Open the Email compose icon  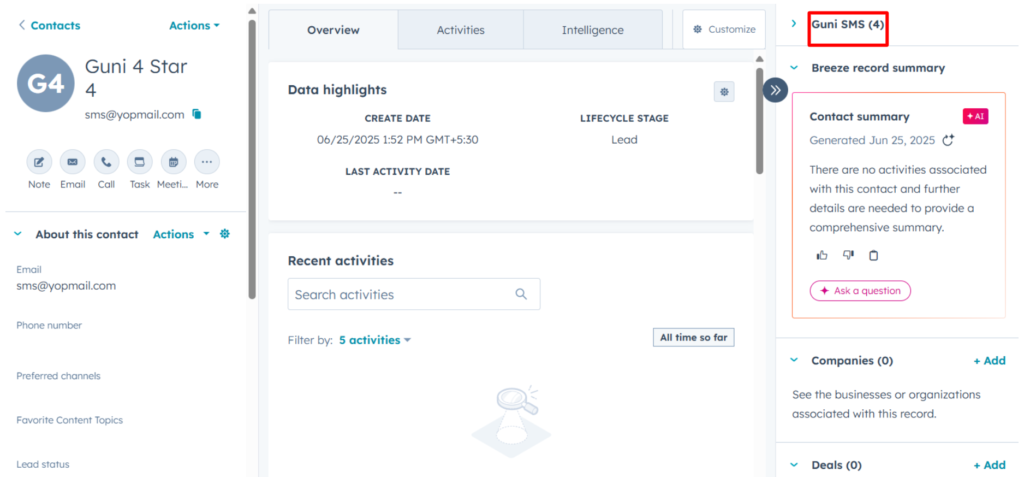[72, 161]
